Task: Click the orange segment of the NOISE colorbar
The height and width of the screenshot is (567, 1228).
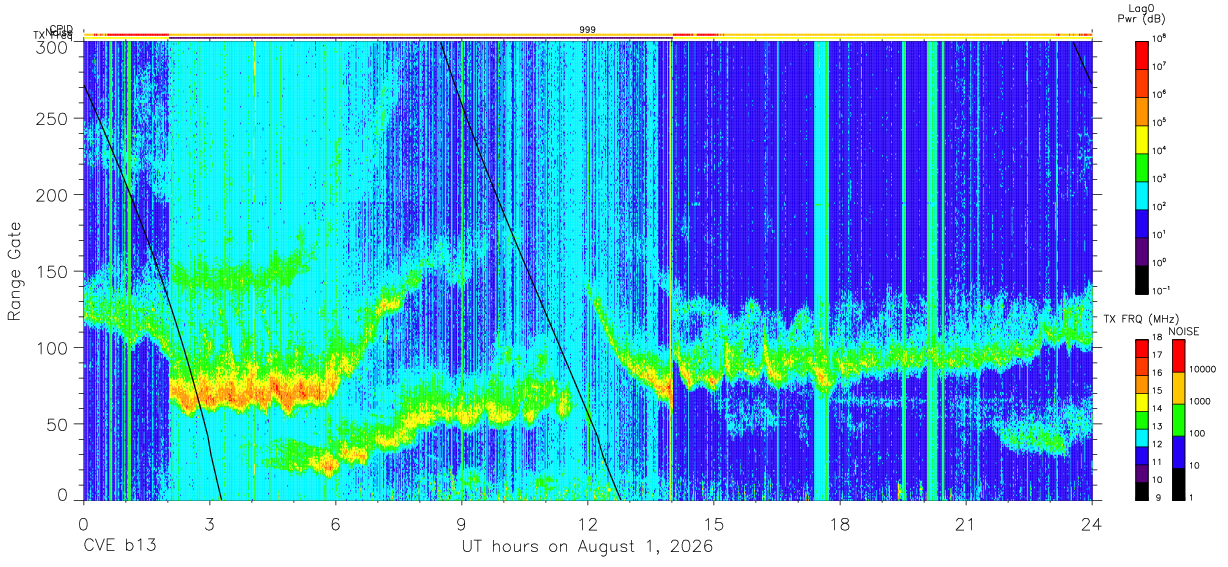Action: pyautogui.click(x=1178, y=388)
